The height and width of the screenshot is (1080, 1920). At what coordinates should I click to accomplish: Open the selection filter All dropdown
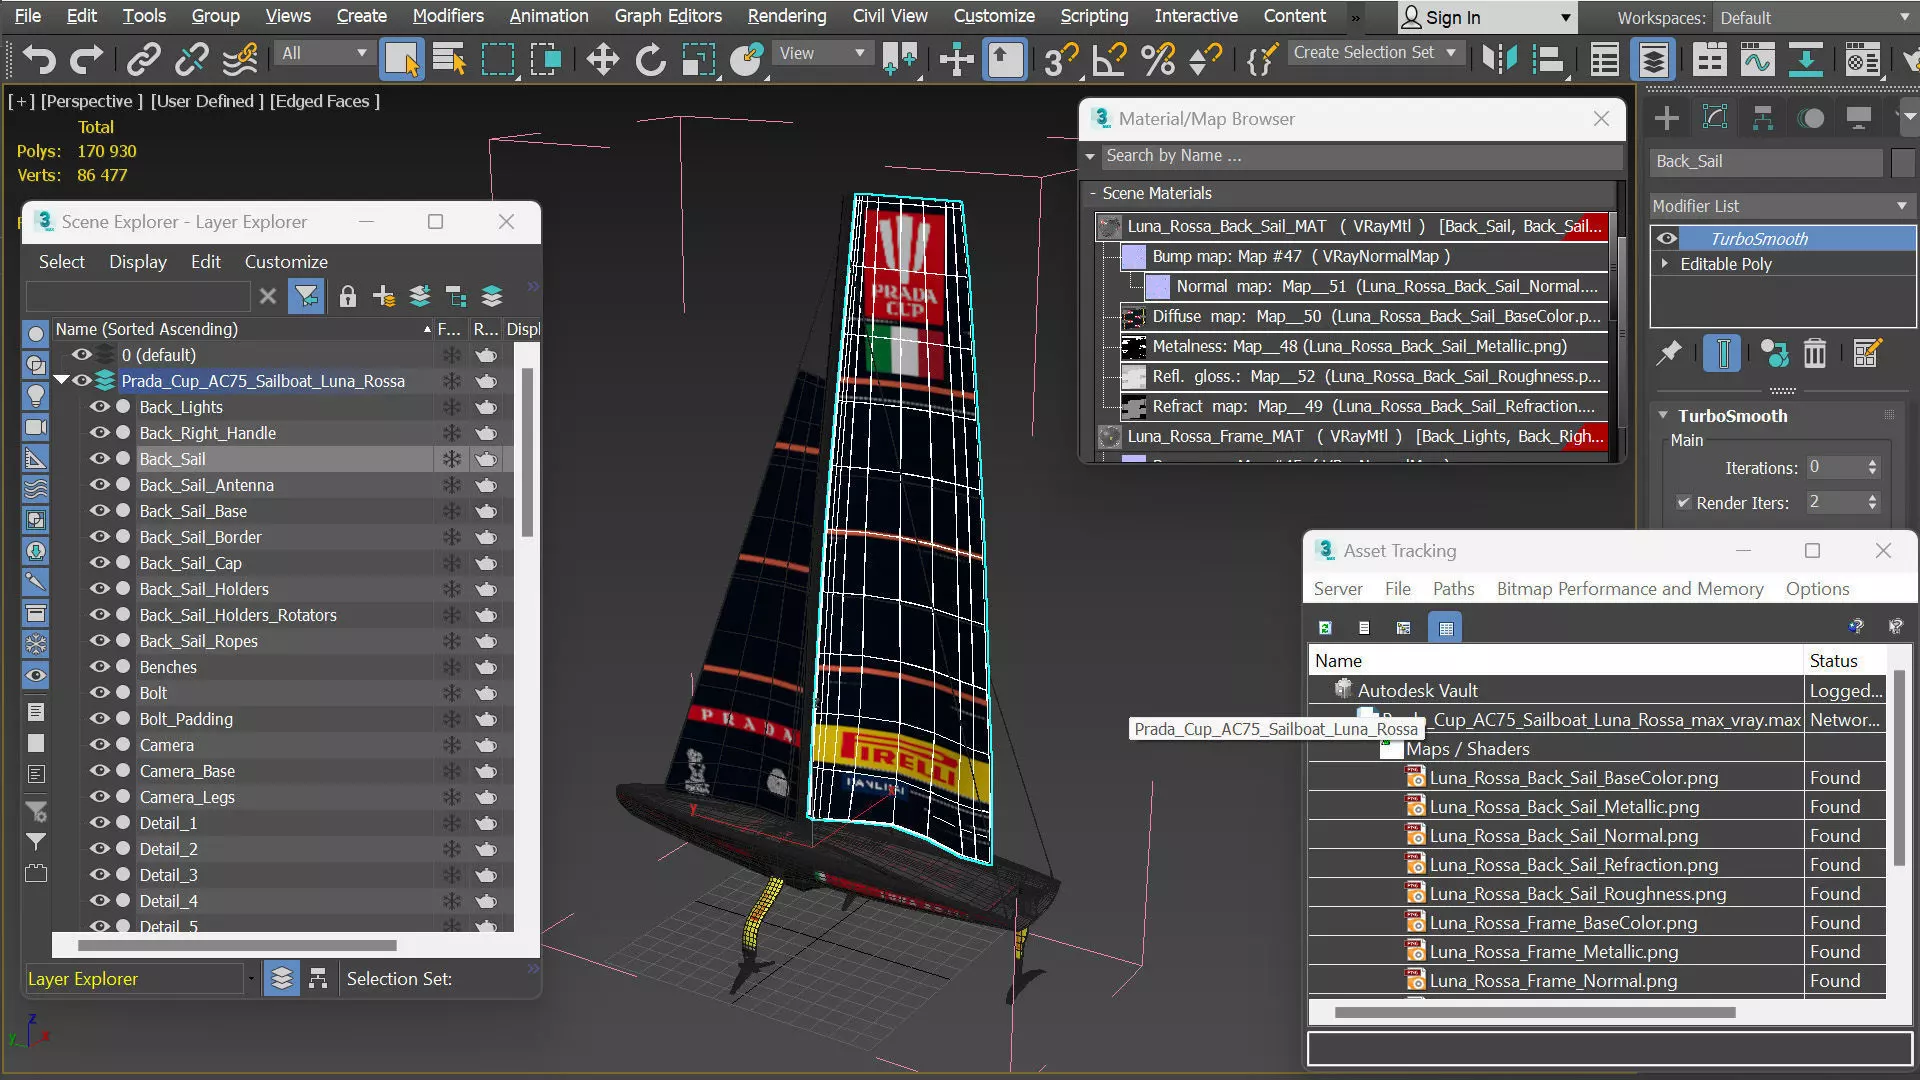[323, 53]
